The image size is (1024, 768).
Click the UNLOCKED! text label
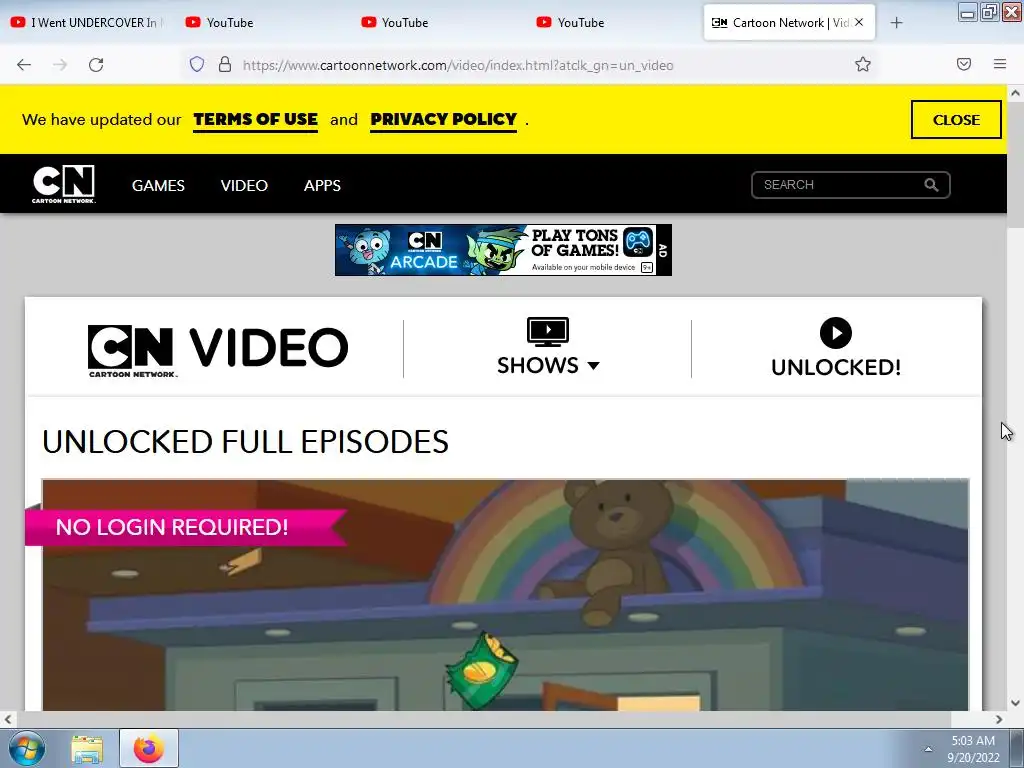pyautogui.click(x=836, y=367)
